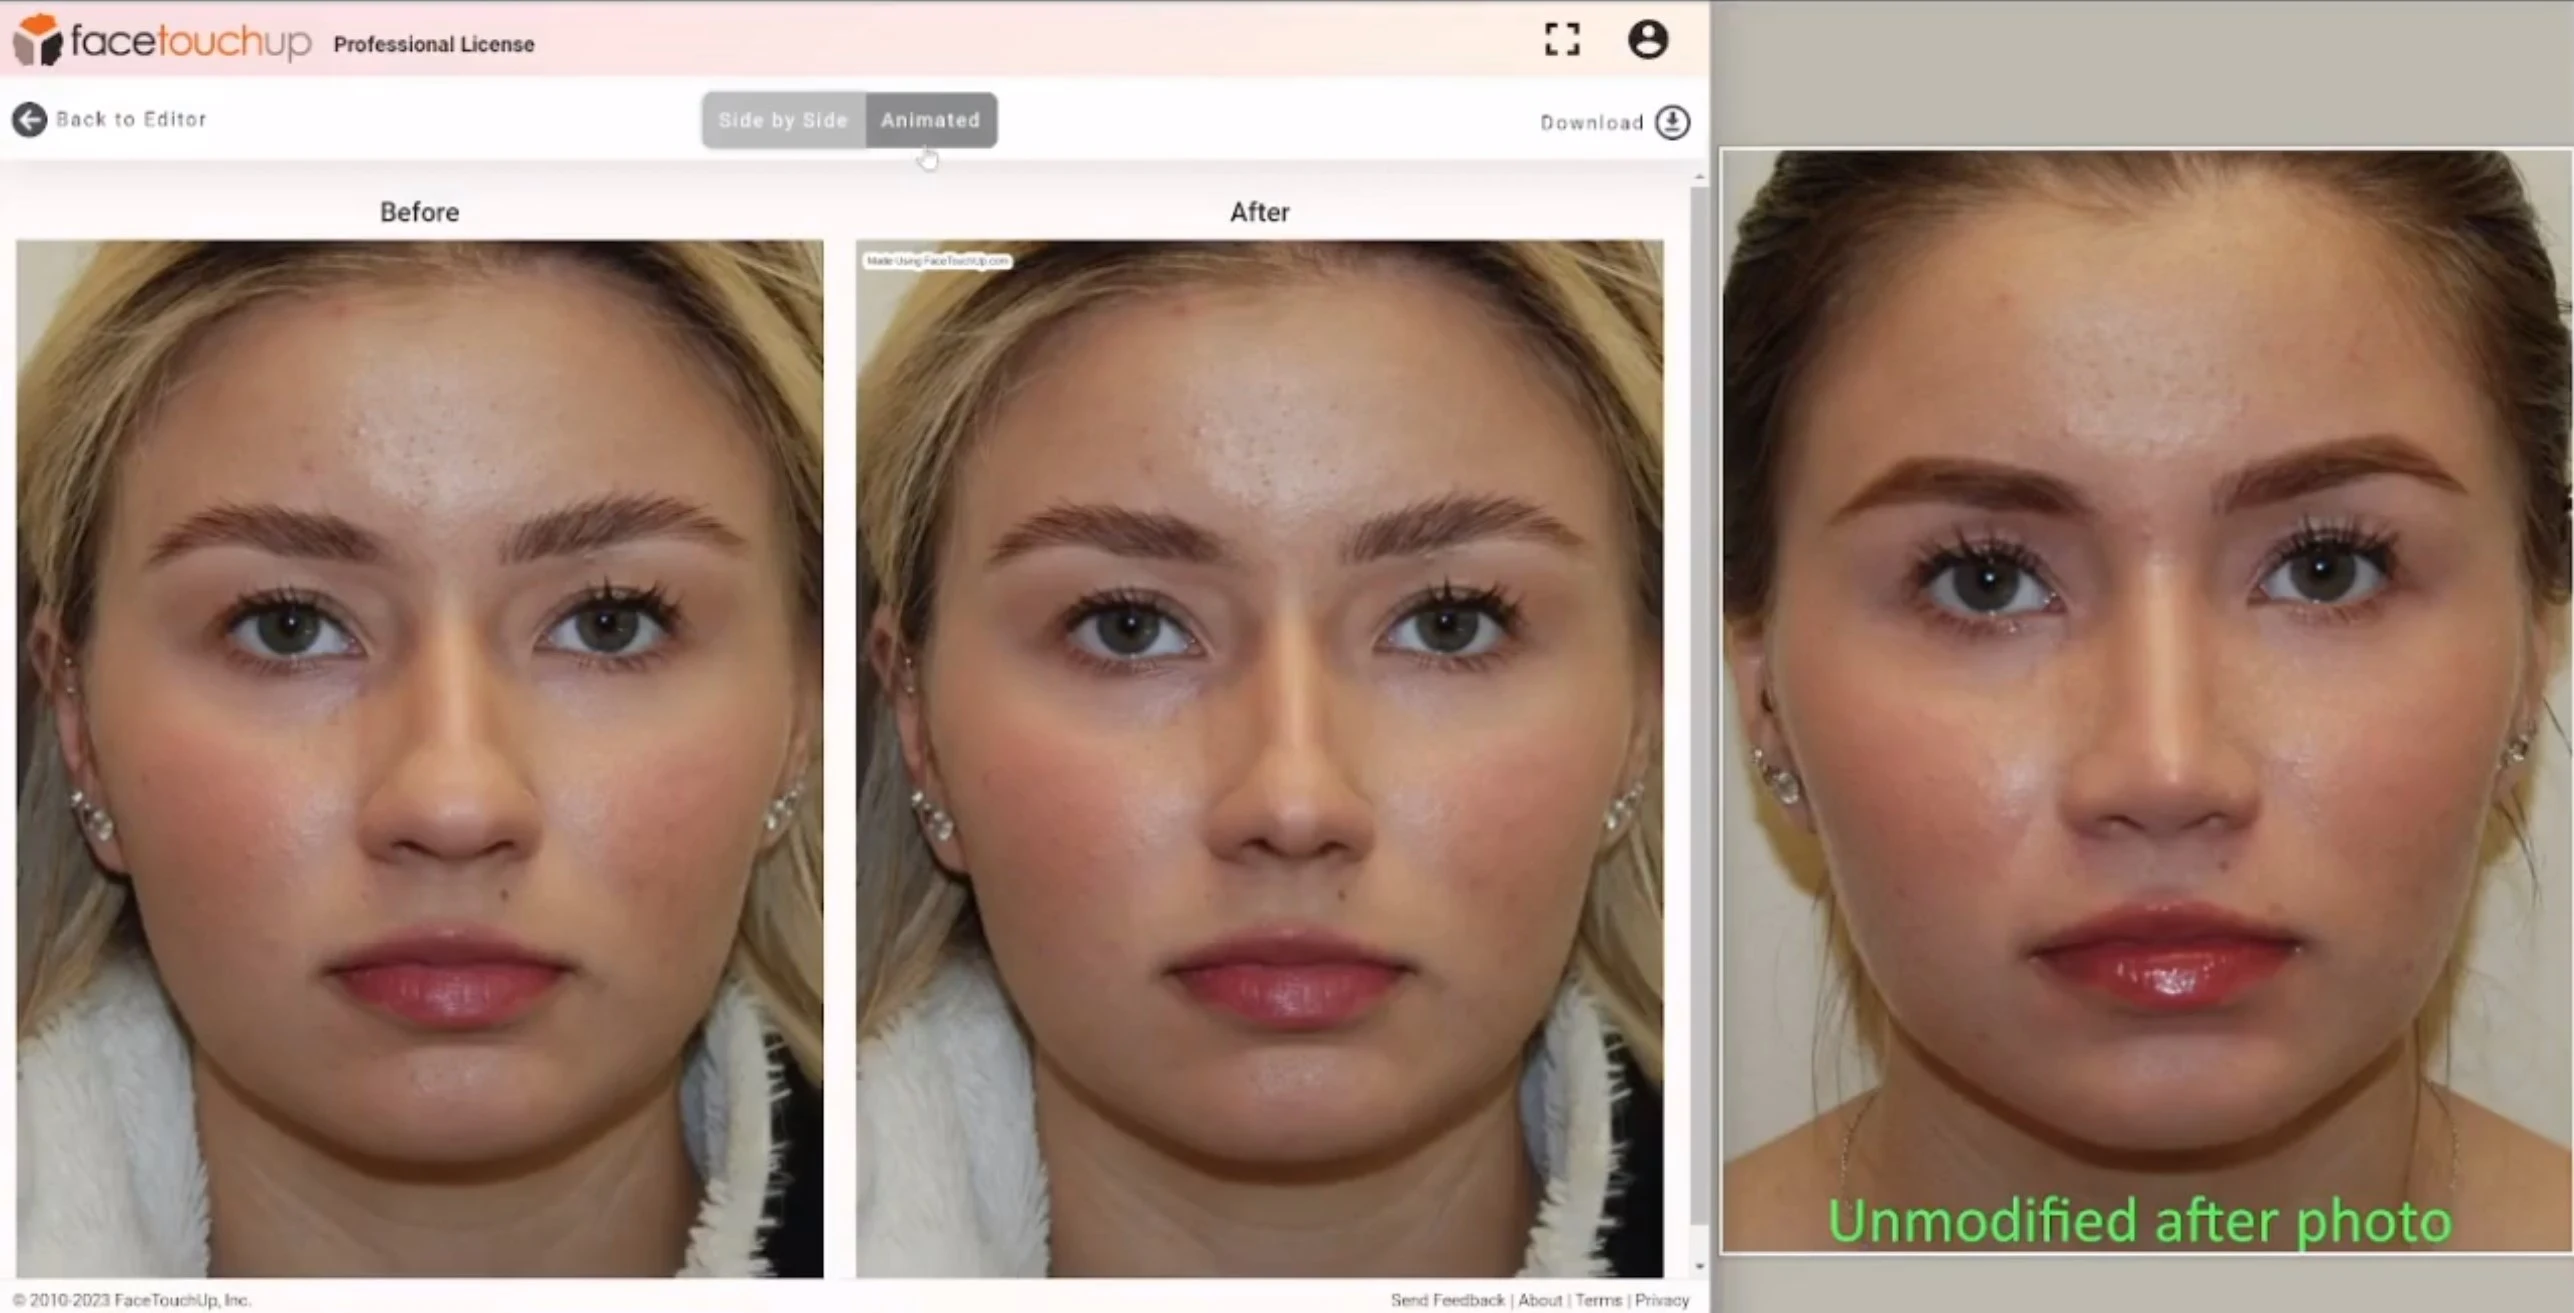Open the Send Feedback link
Screen dimensions: 2574x1313
click(1446, 1299)
